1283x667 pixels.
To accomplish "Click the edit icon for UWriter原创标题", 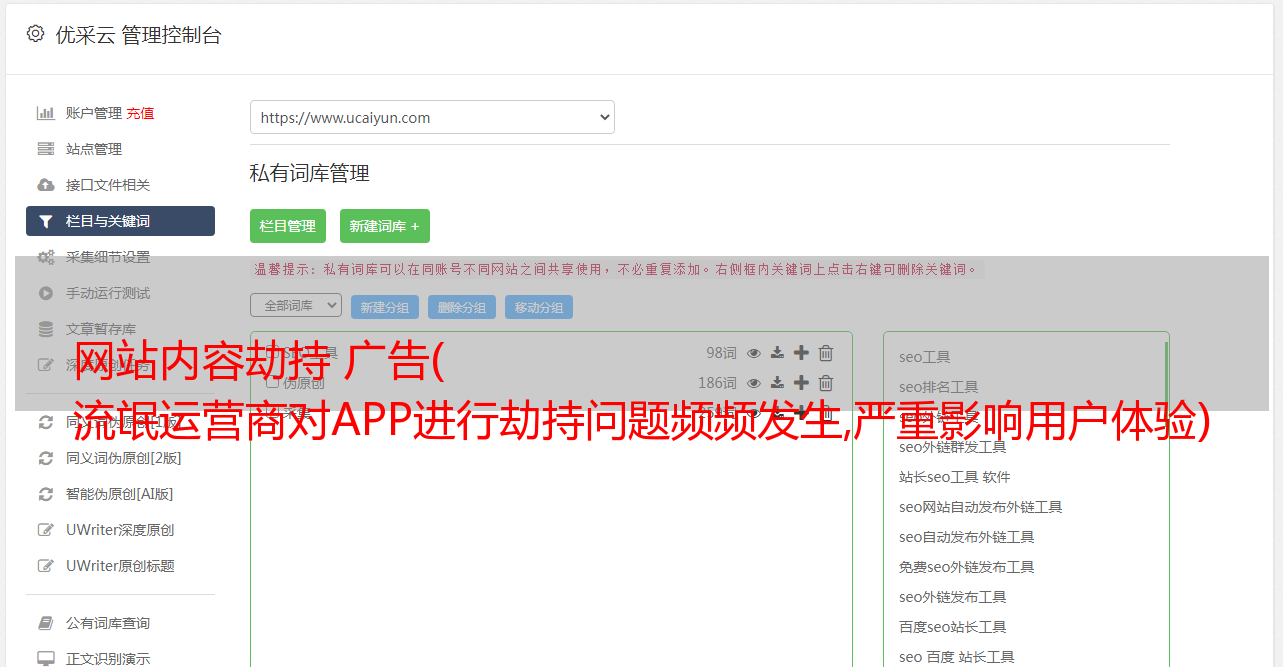I will [x=46, y=566].
